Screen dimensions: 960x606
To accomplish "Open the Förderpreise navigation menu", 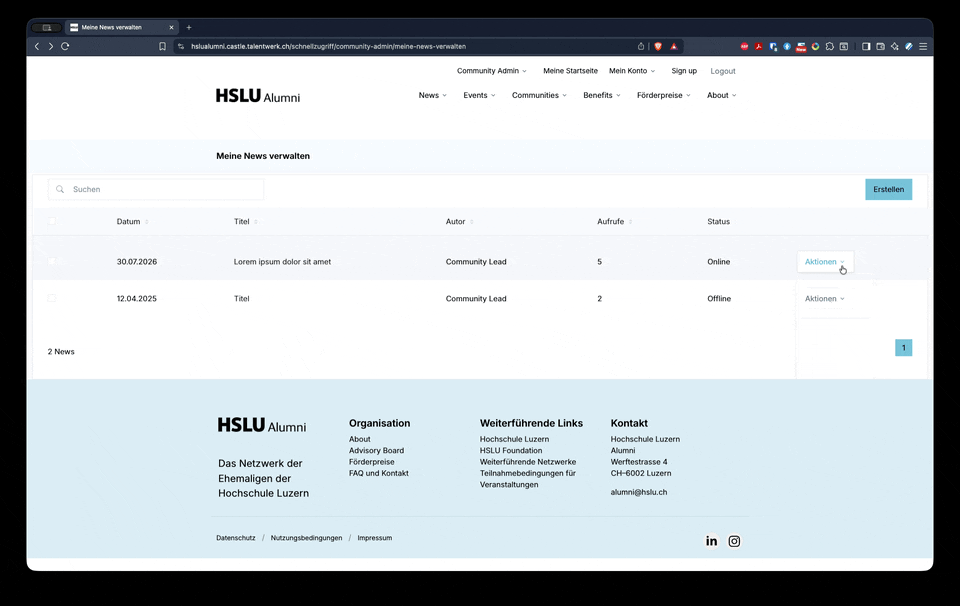I will pyautogui.click(x=663, y=95).
